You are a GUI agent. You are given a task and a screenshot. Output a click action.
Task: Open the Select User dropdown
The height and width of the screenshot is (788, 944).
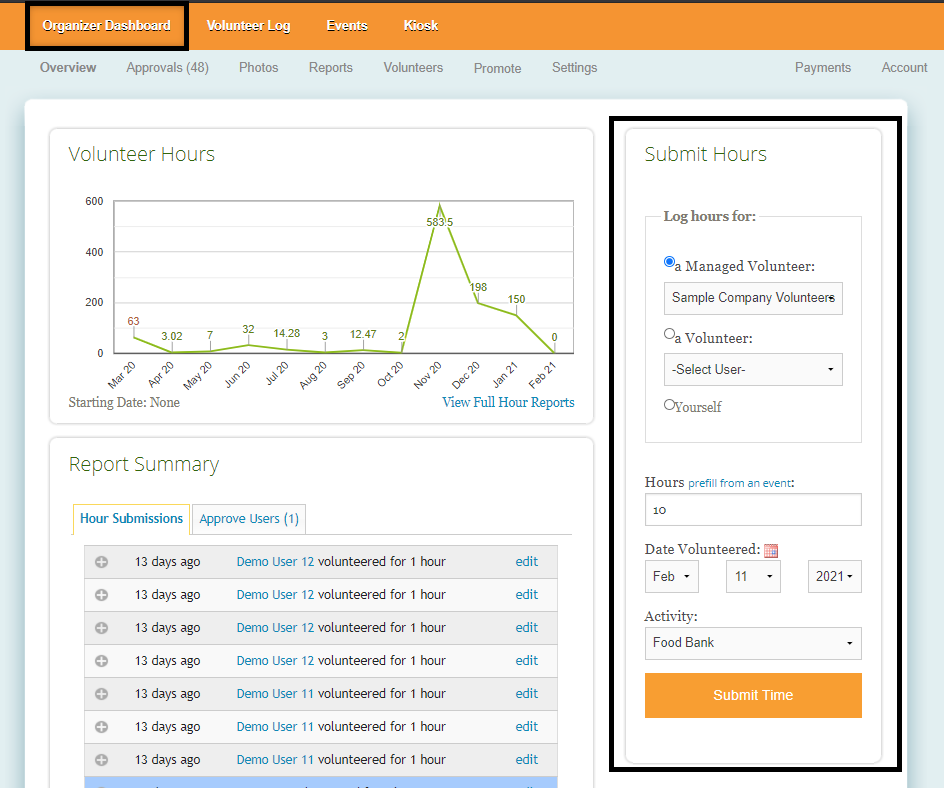point(753,369)
